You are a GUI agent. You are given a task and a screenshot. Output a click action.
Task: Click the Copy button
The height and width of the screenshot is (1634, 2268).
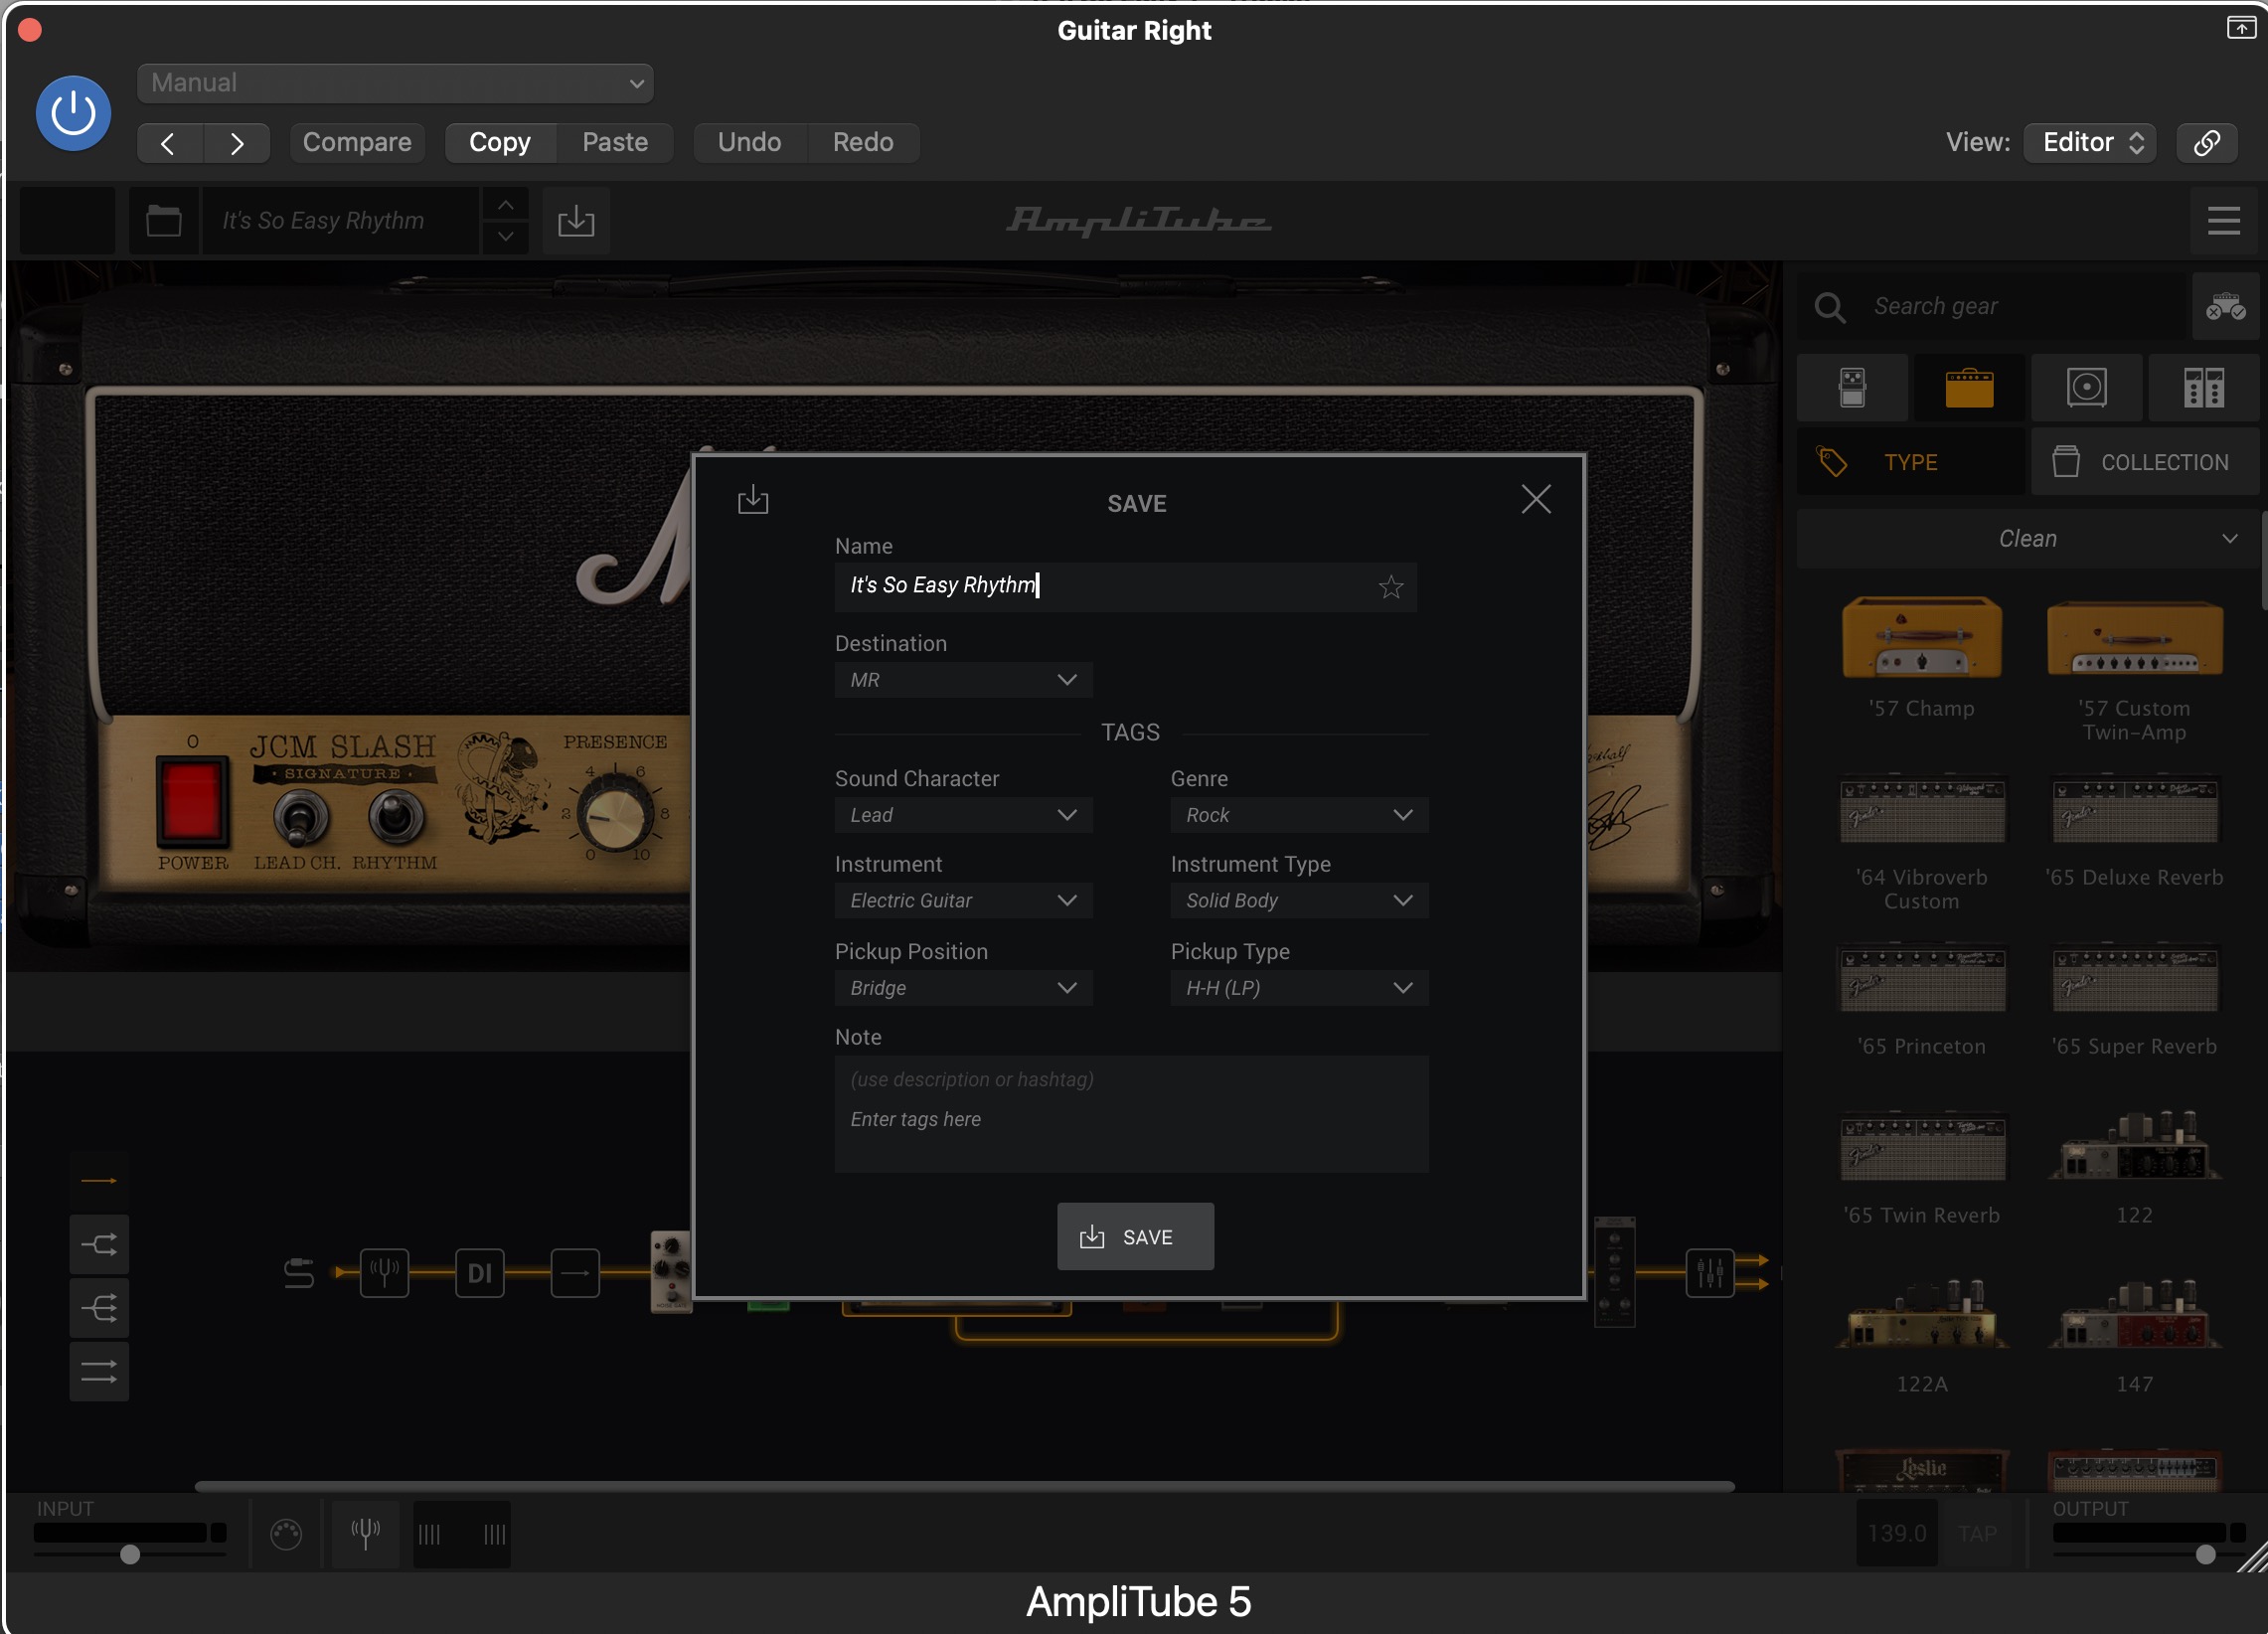500,143
